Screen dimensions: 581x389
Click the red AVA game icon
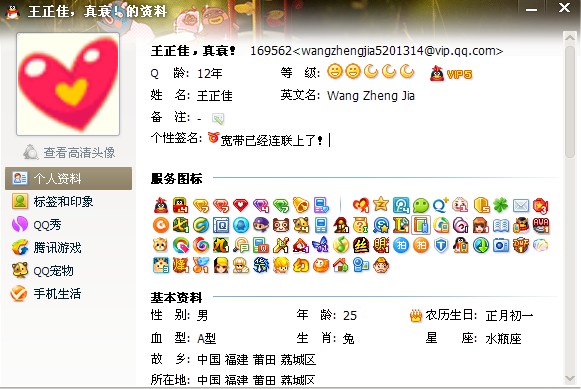coord(541,225)
